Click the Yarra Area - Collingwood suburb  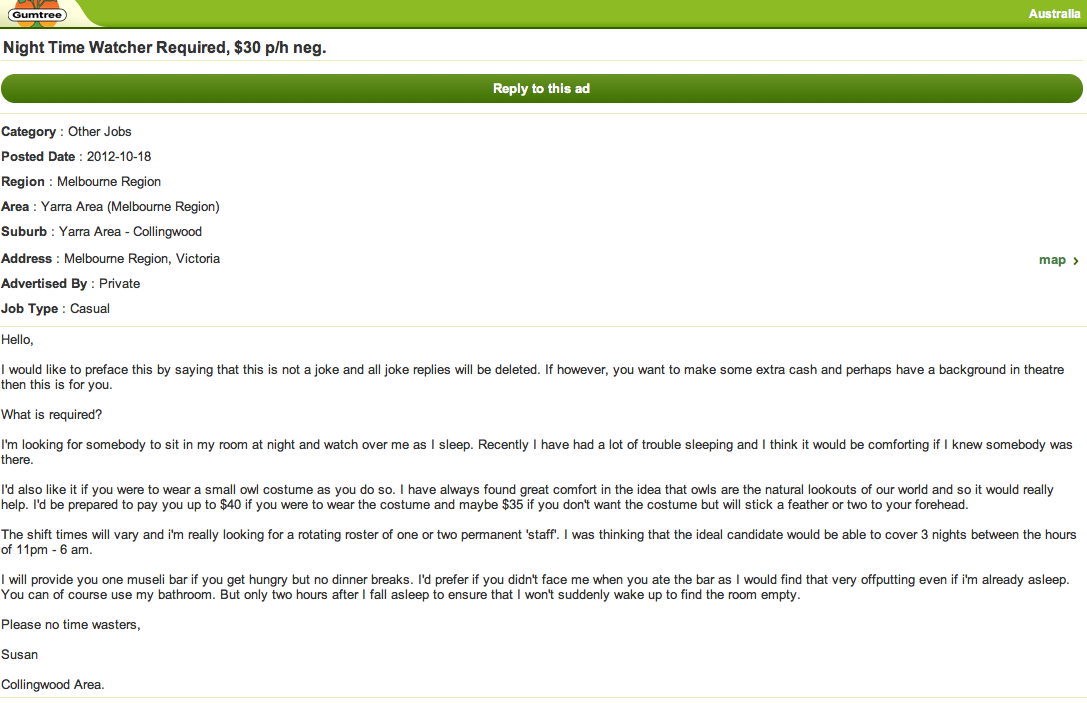click(x=130, y=232)
